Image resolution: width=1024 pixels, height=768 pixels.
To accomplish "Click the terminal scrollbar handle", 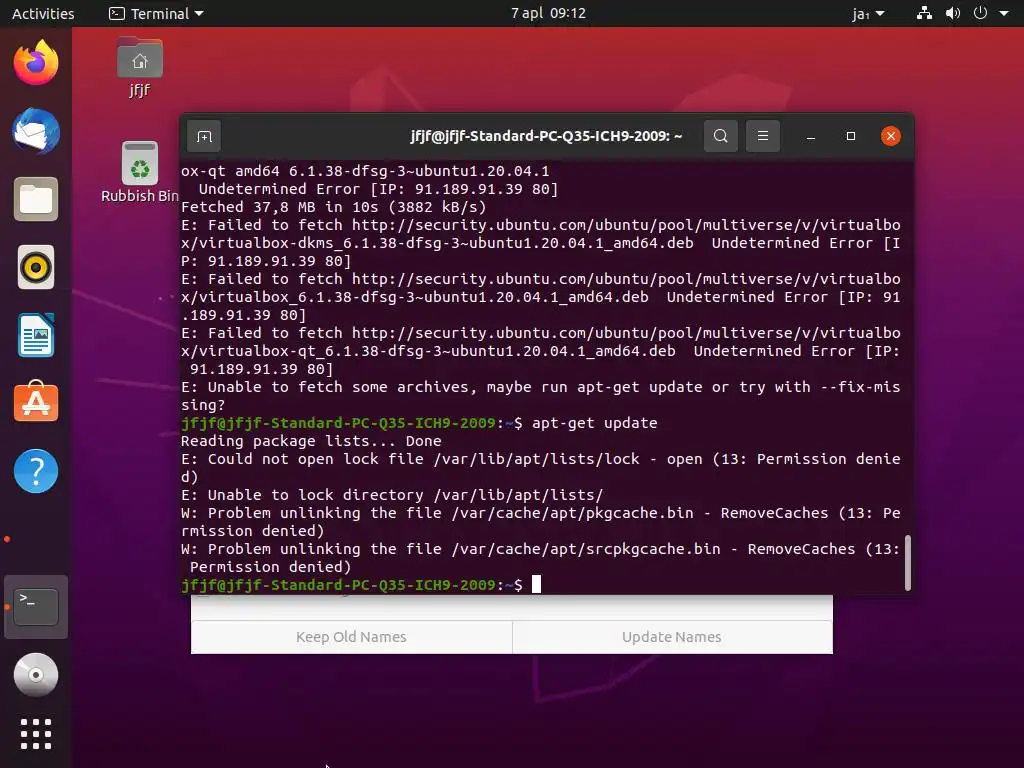I will pyautogui.click(x=907, y=562).
